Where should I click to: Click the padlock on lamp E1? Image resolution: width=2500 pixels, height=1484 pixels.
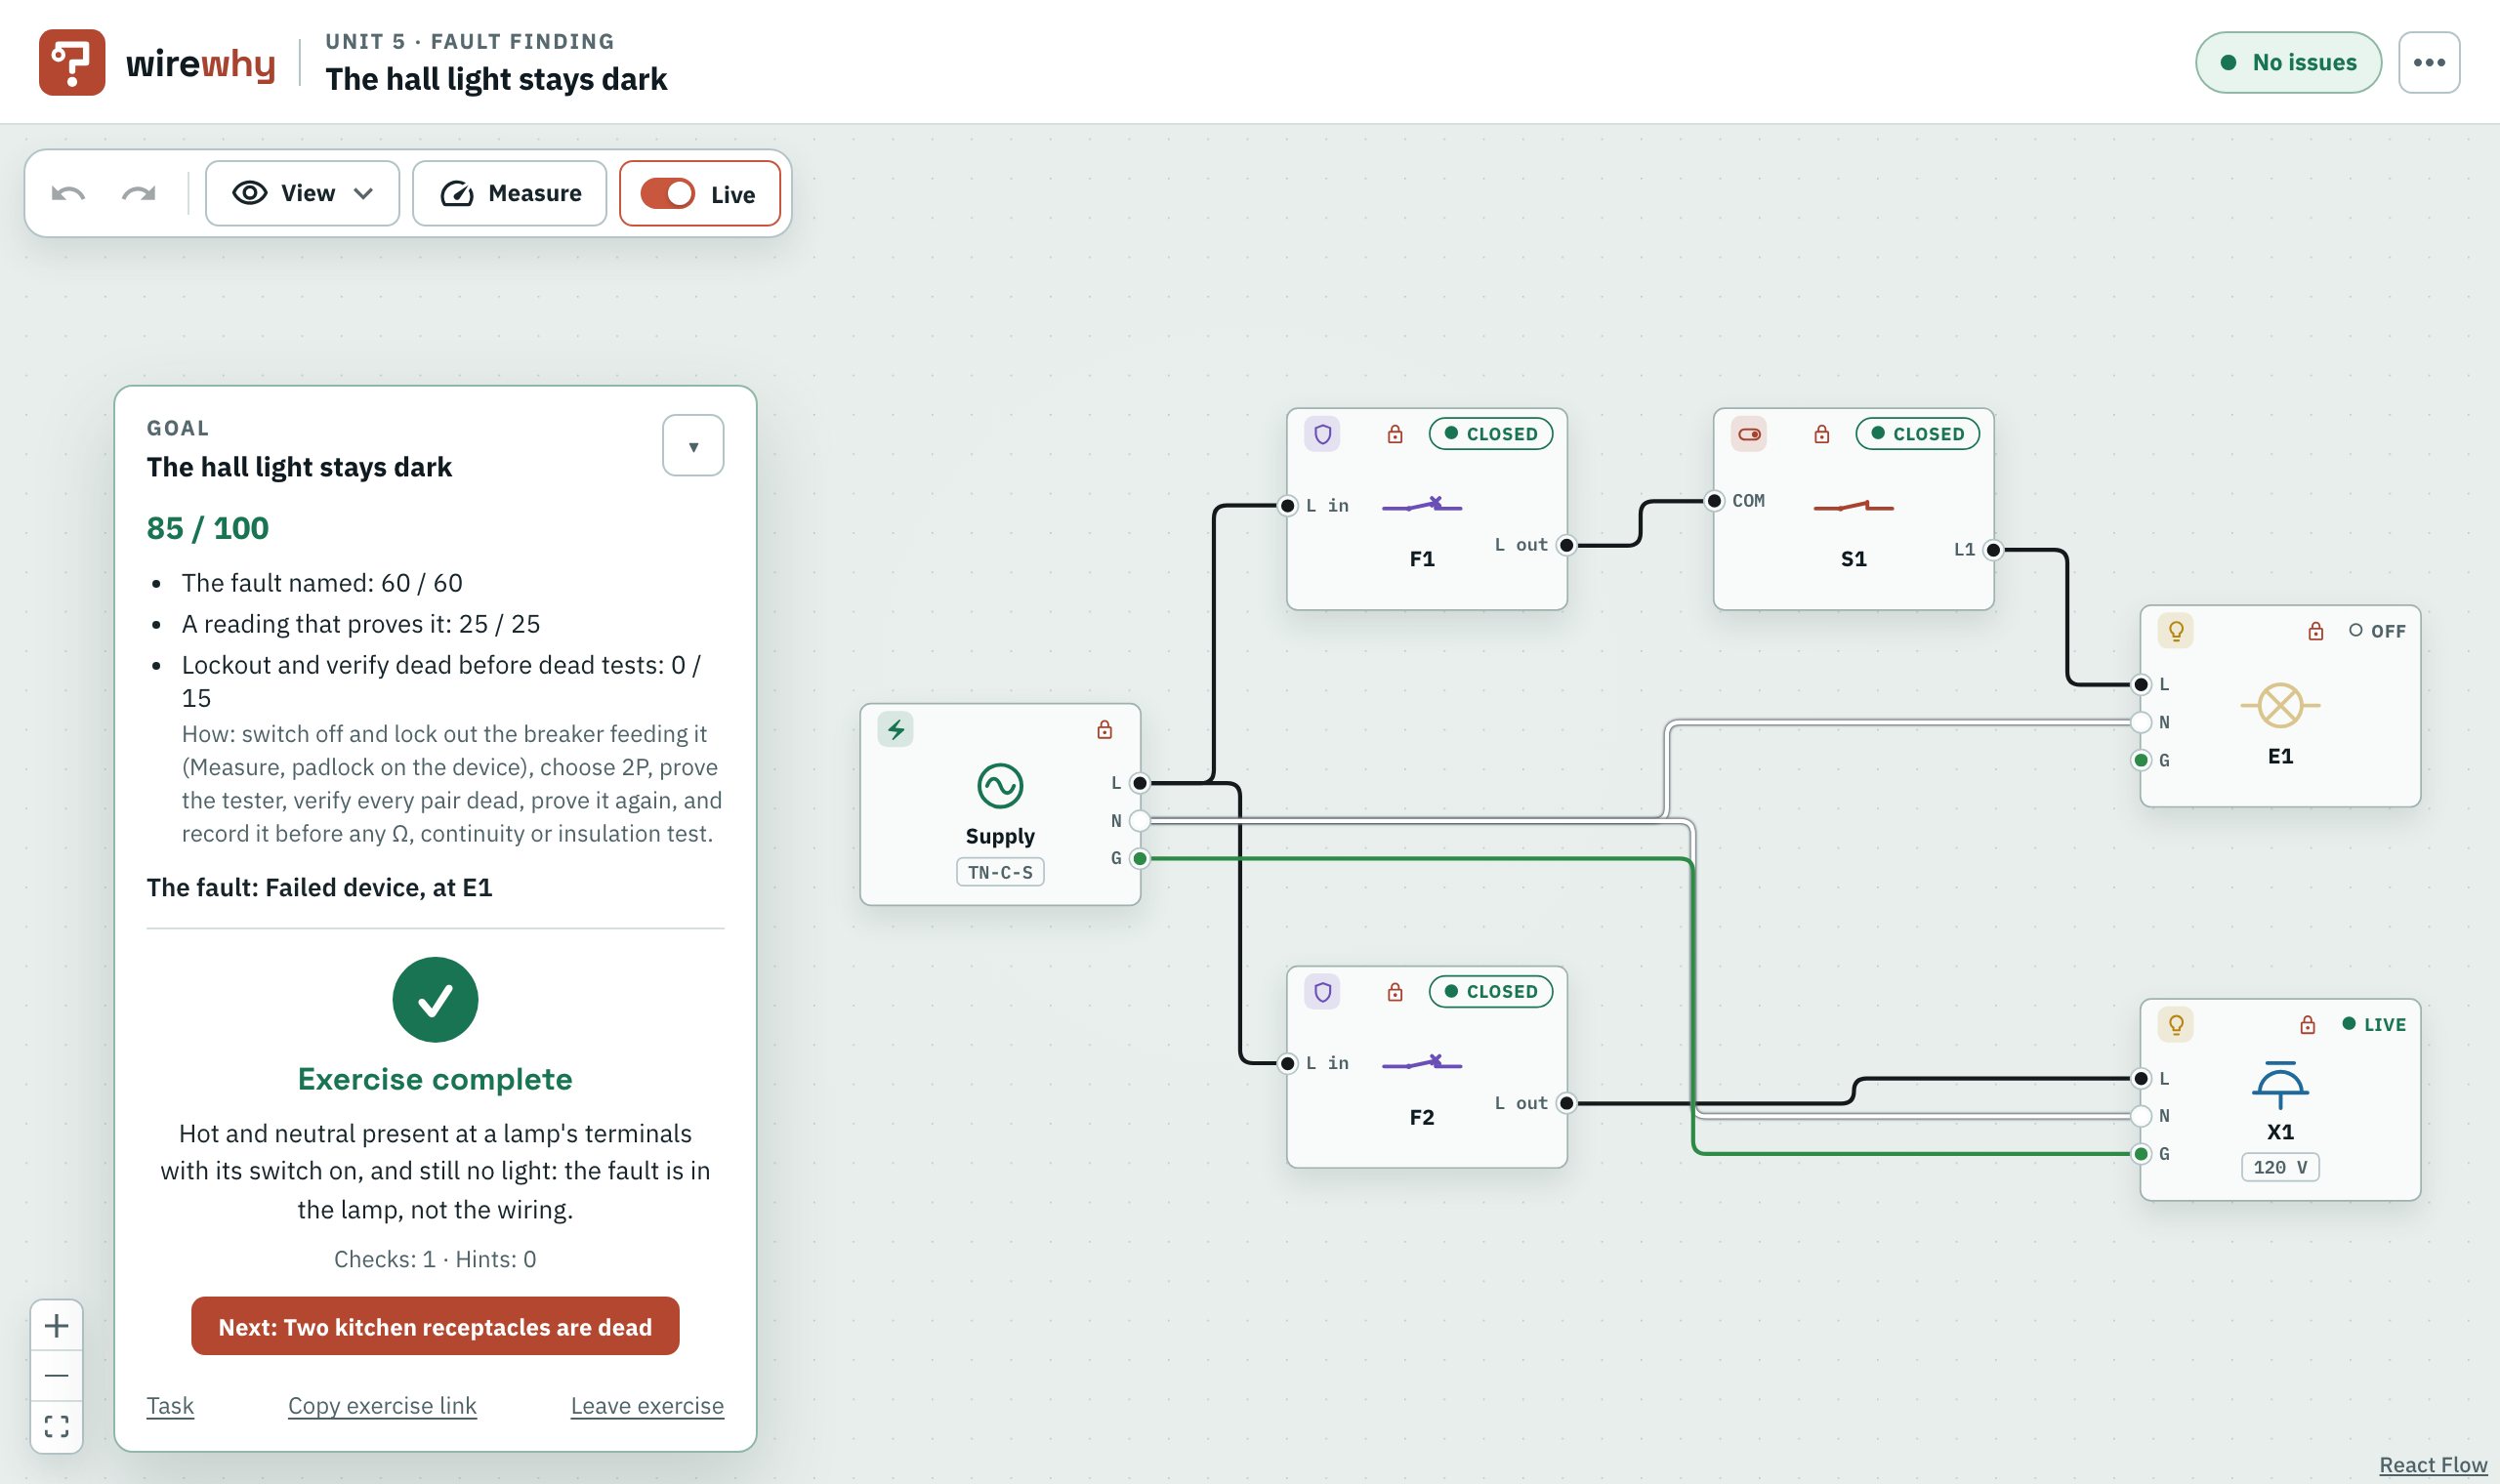click(x=2316, y=631)
